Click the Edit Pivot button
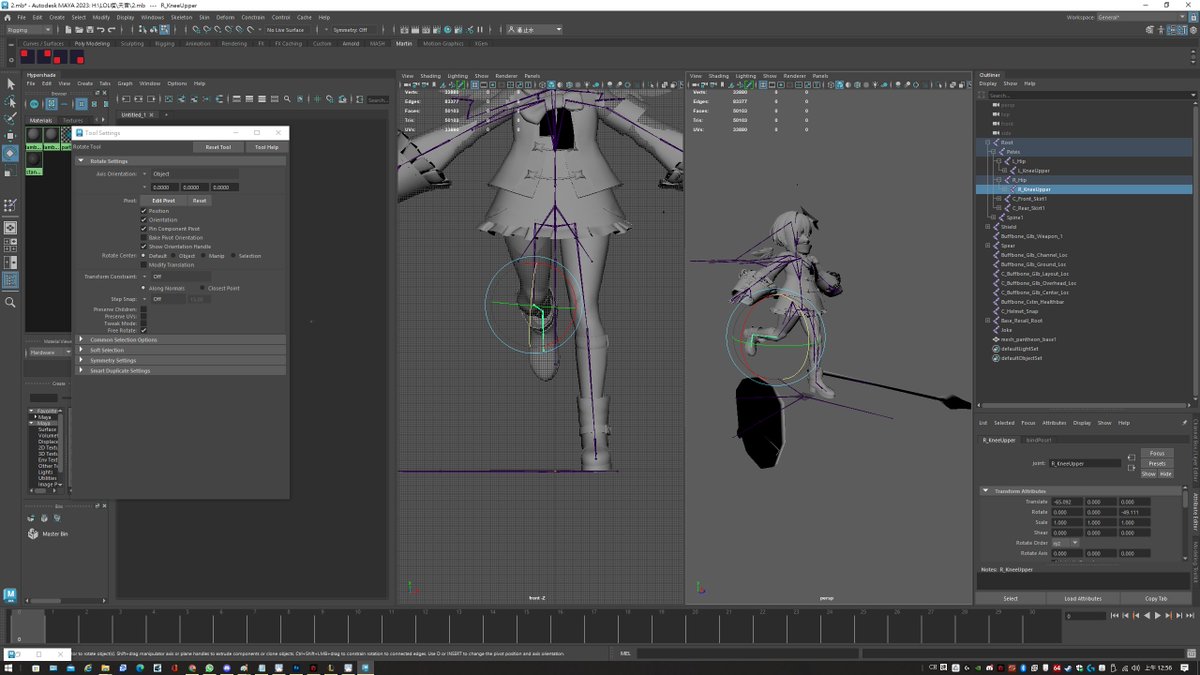This screenshot has width=1200, height=675. pos(163,200)
